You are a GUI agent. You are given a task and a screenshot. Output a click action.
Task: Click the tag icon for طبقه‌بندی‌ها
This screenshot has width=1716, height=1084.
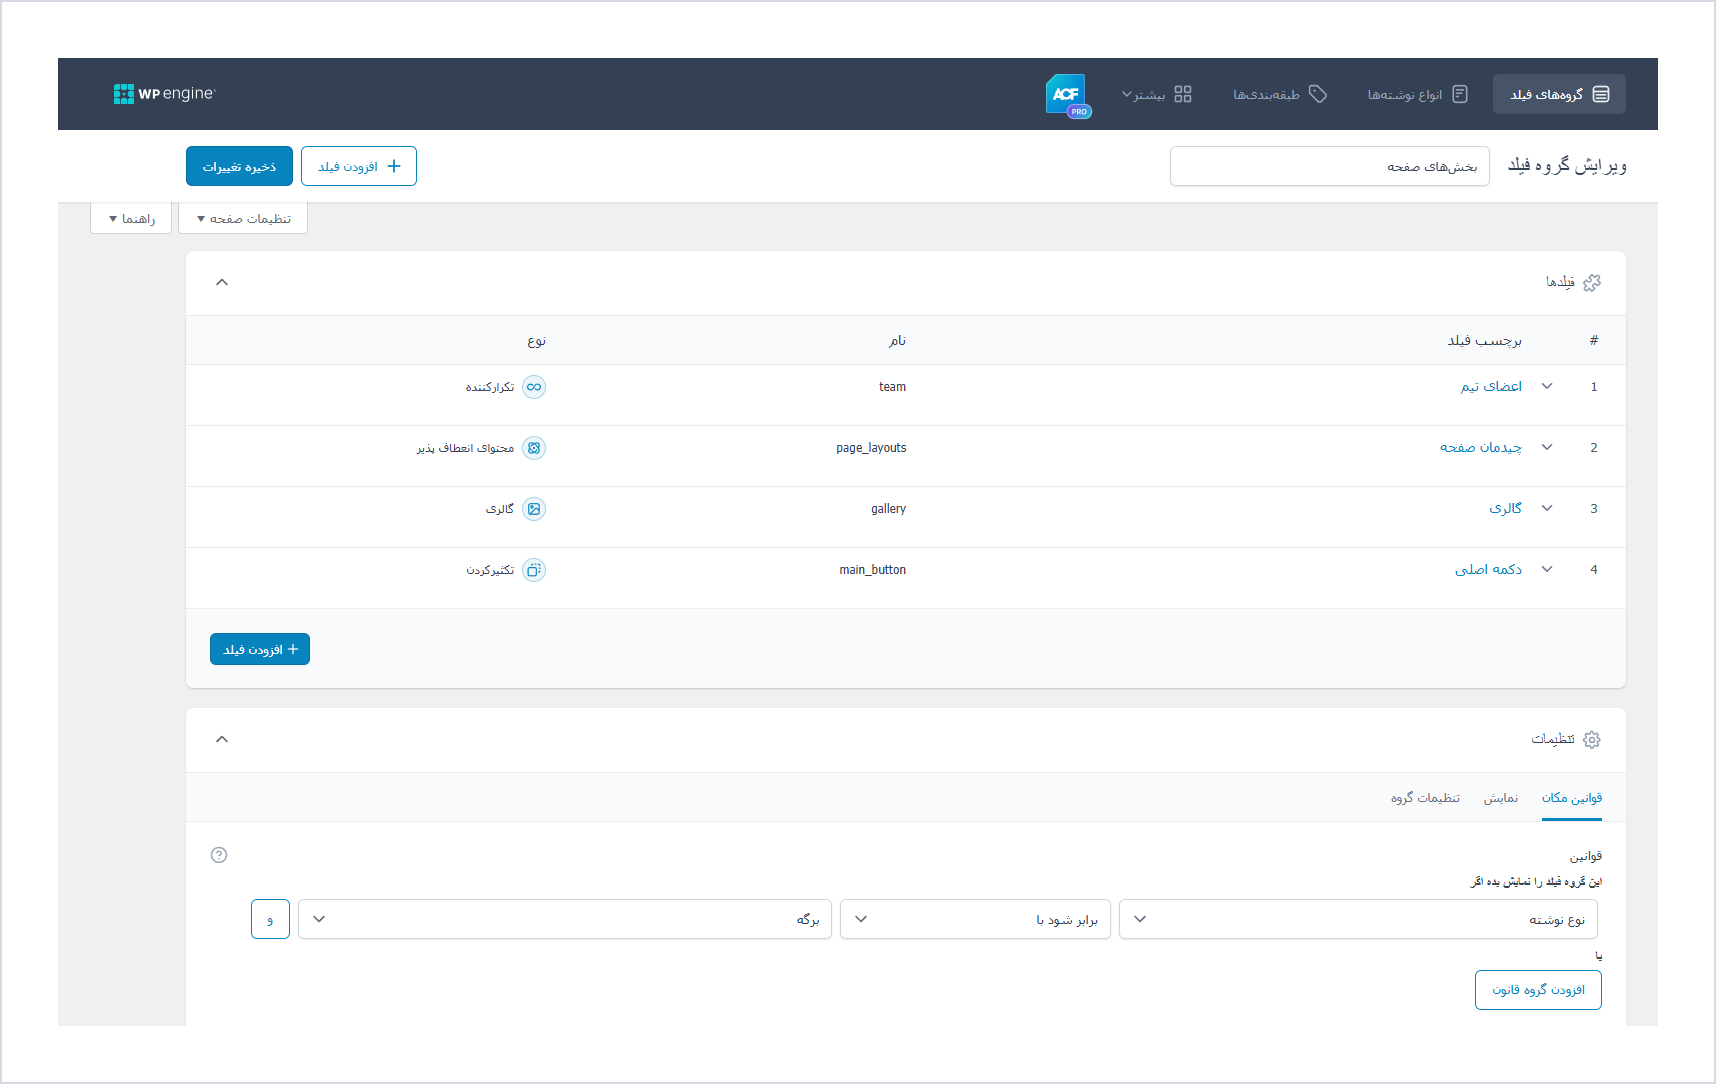1318,94
